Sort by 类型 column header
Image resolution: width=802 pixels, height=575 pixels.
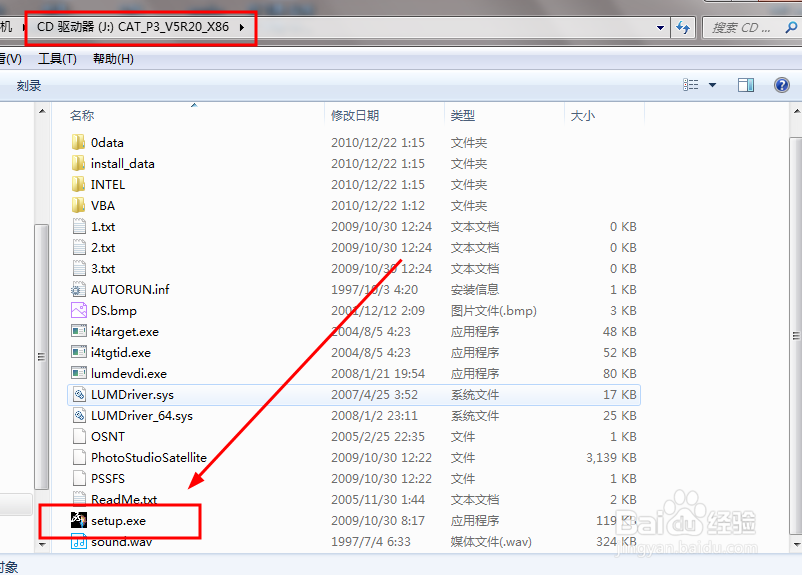[x=463, y=116]
